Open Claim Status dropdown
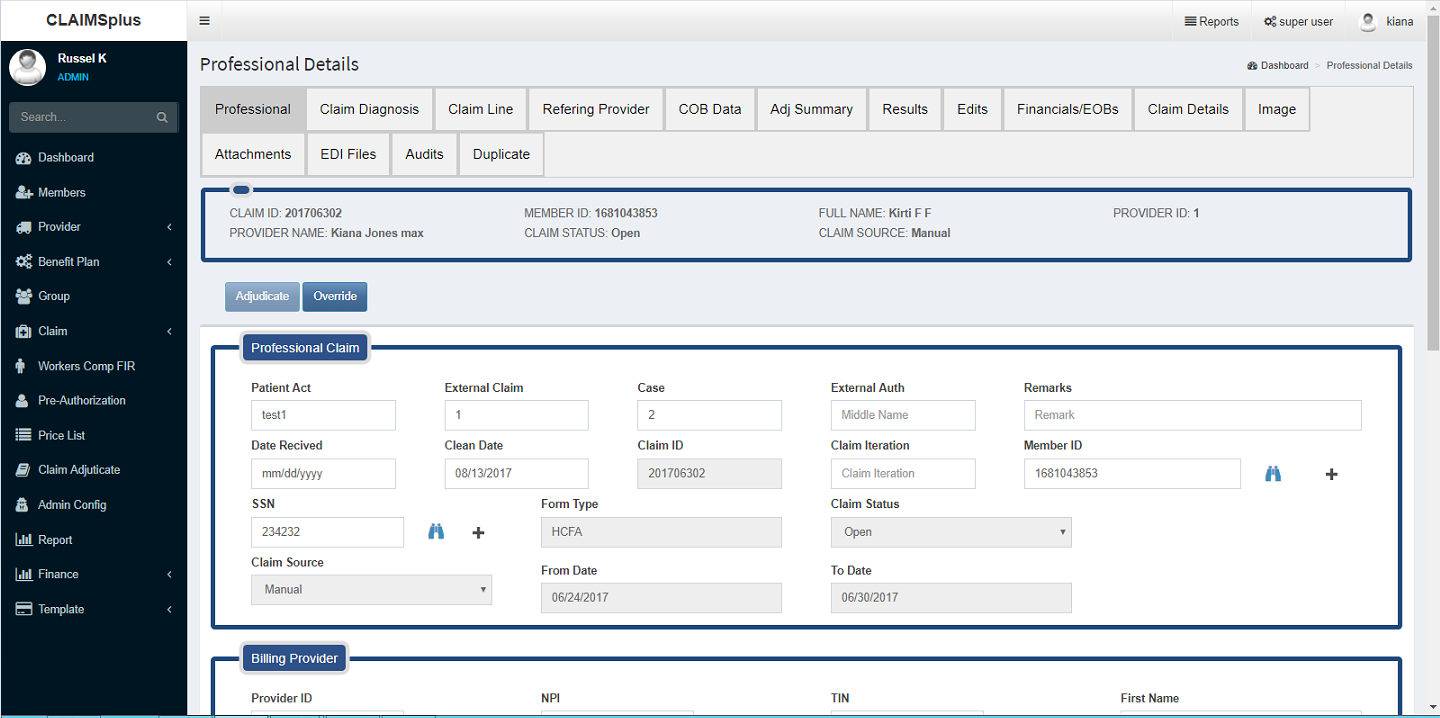Screen dimensions: 1440x718 (951, 532)
